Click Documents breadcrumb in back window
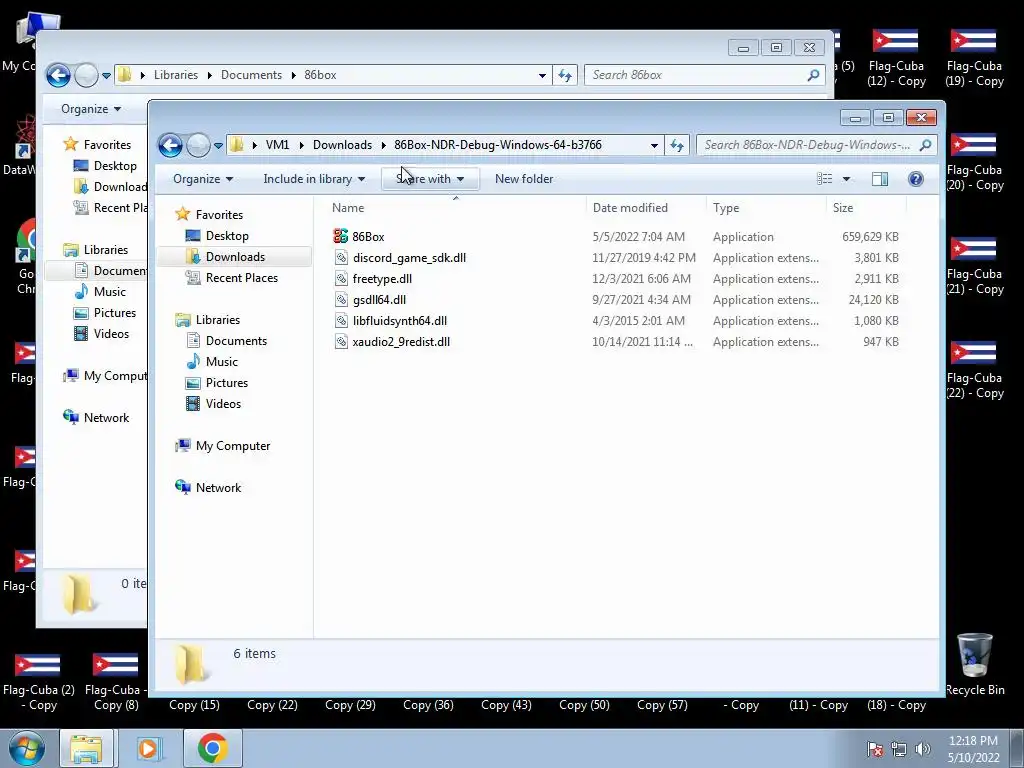Image resolution: width=1024 pixels, height=768 pixels. tap(251, 75)
